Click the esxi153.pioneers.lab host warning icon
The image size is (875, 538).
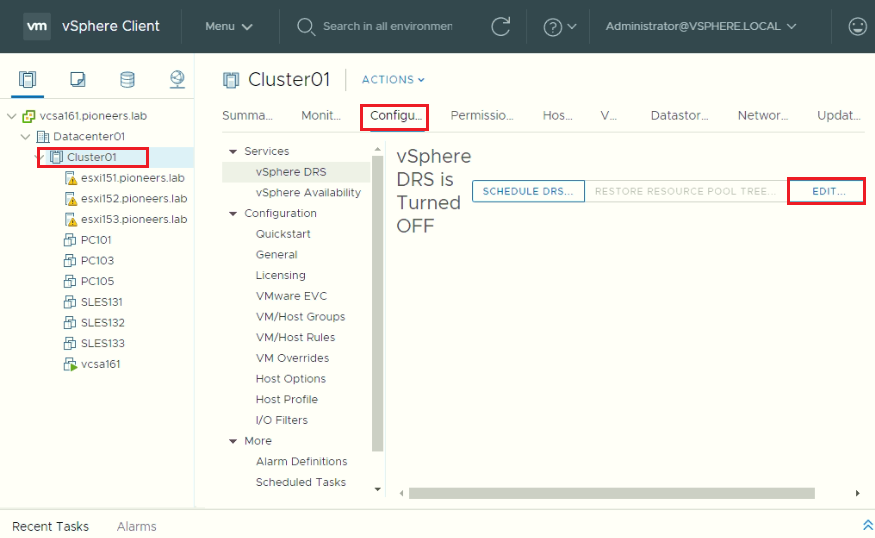(x=70, y=219)
